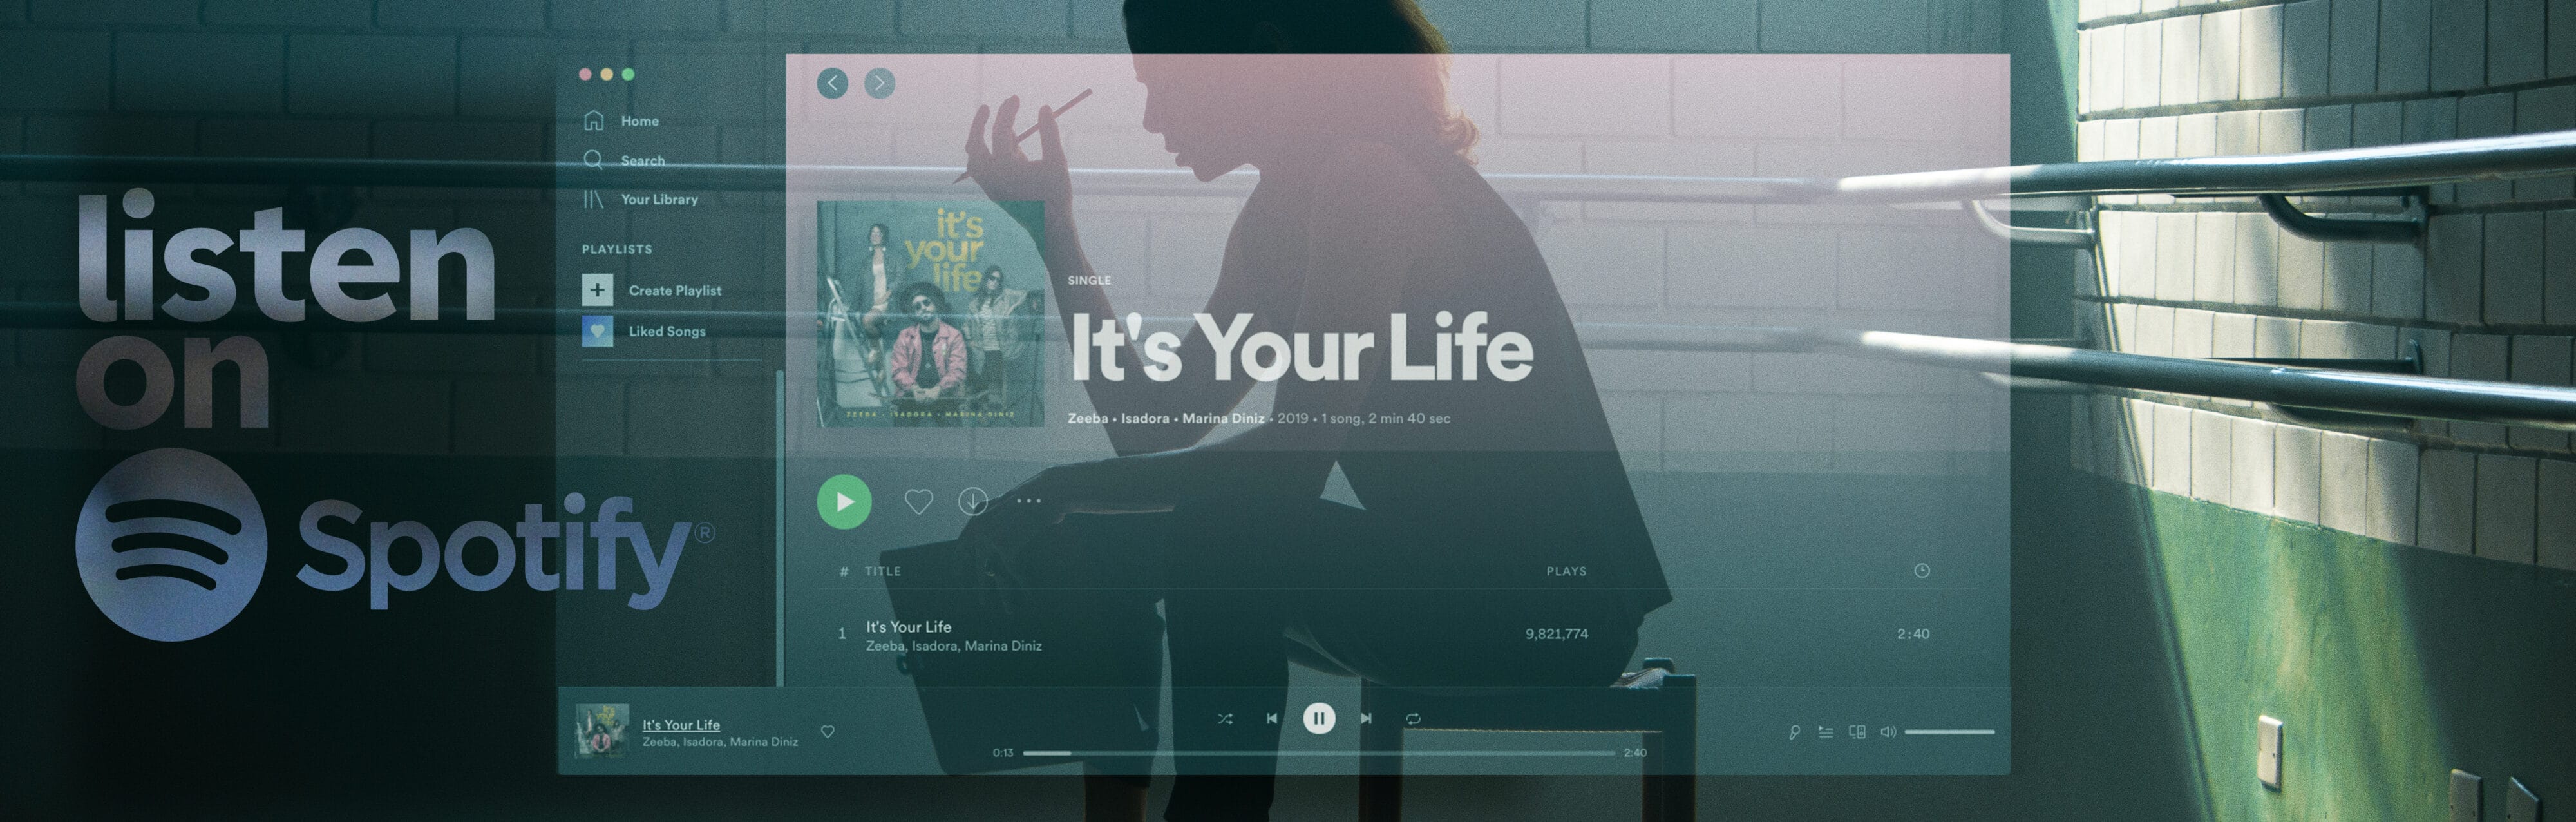Download the single with arrow icon
This screenshot has width=2576, height=822.
point(973,501)
